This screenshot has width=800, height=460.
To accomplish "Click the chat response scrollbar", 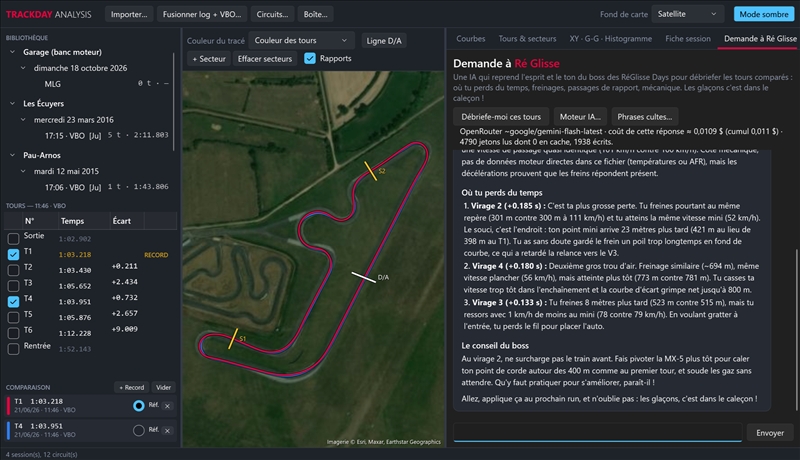I will point(796,329).
